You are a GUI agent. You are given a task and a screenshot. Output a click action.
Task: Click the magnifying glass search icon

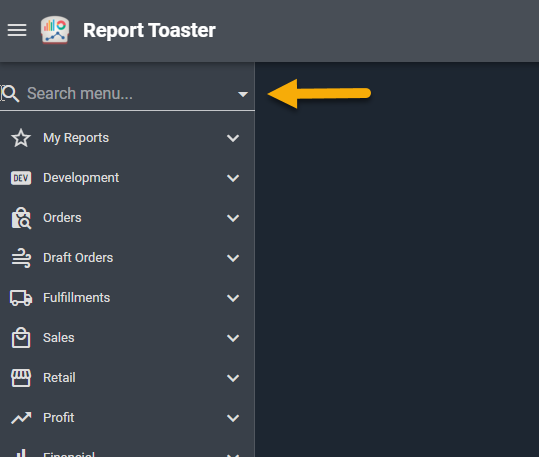[11, 94]
